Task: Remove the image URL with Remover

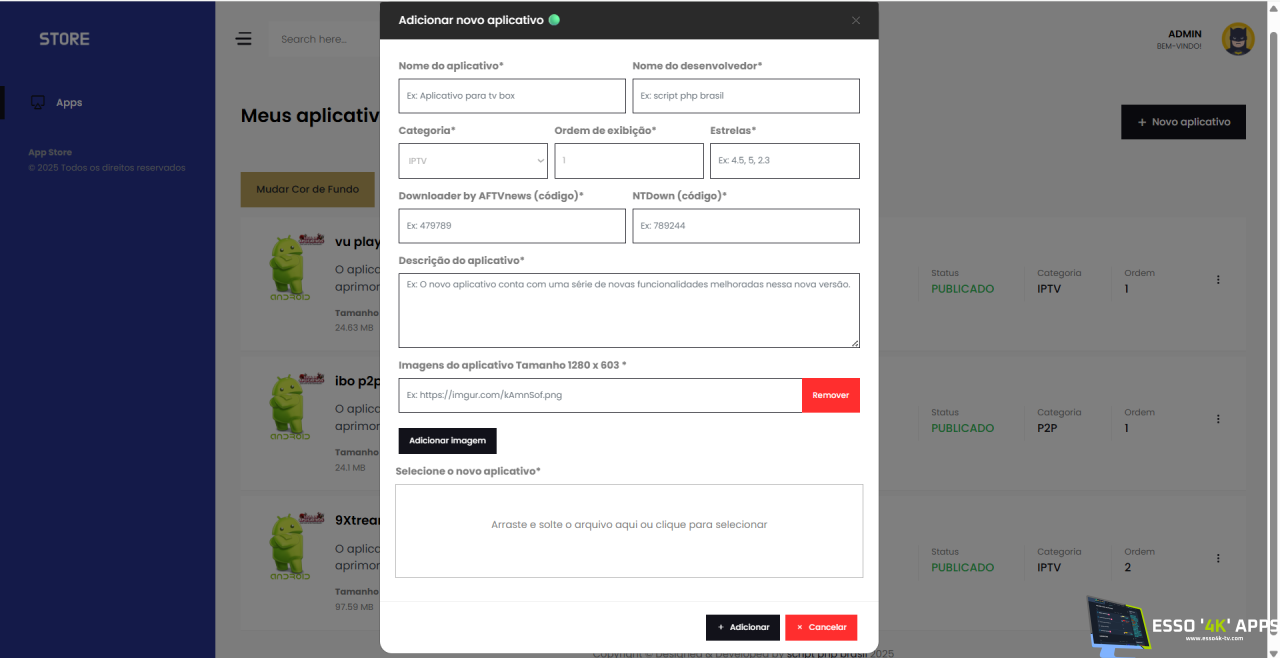Action: pyautogui.click(x=830, y=395)
